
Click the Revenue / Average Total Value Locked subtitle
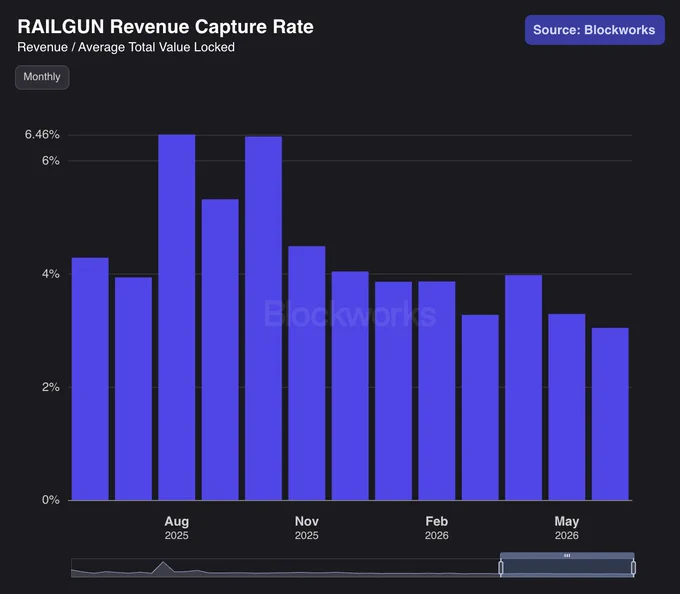pos(126,47)
